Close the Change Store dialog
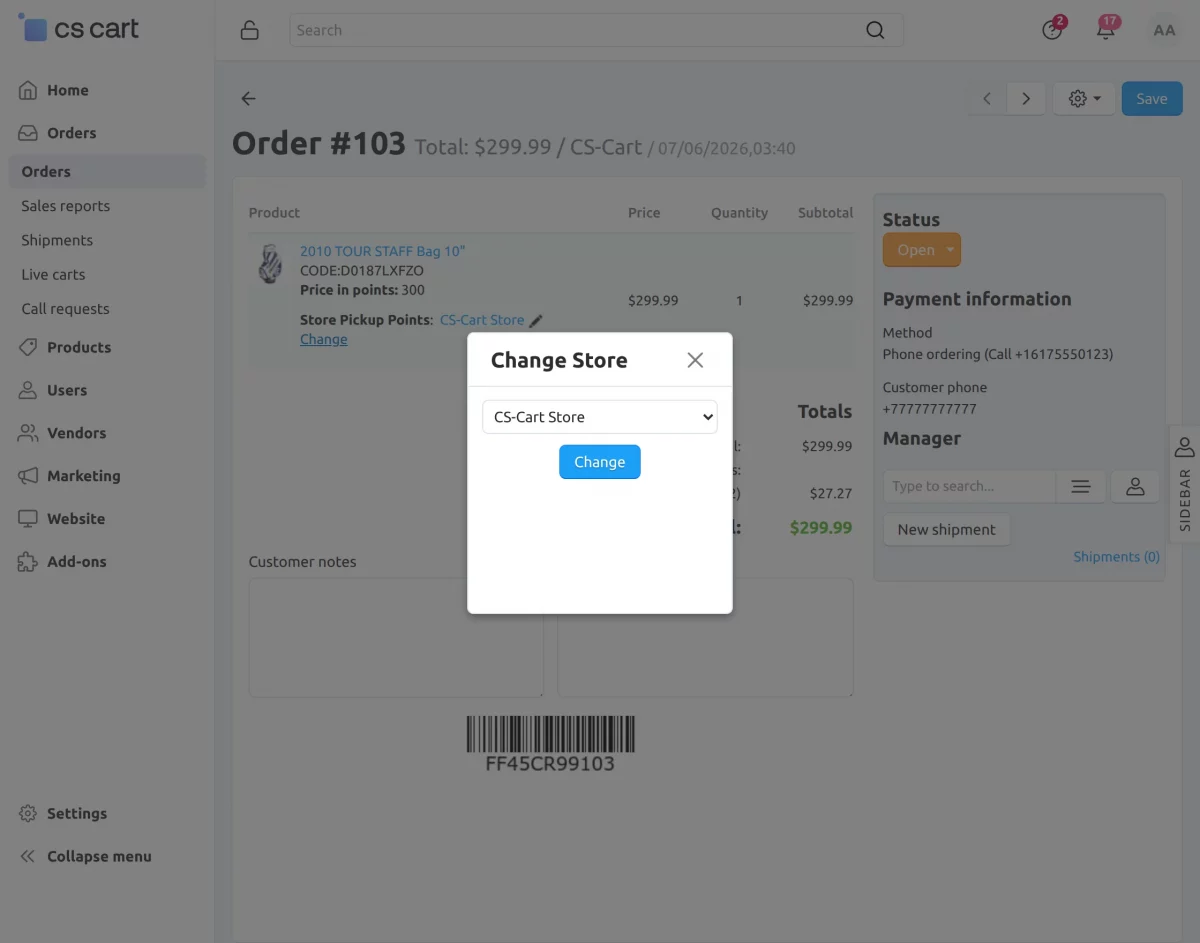The image size is (1200, 943). pos(695,360)
